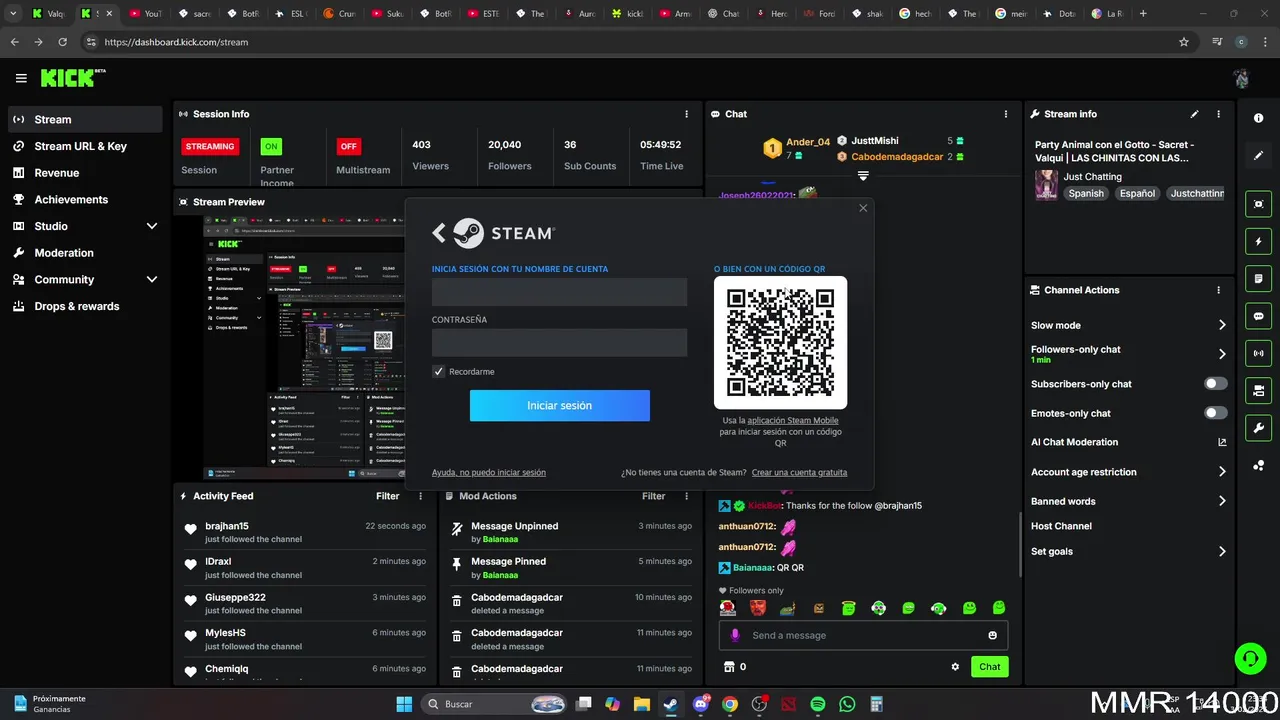Toggle the wrench panel icon in right toolbar
The width and height of the screenshot is (1280, 720).
1259,428
